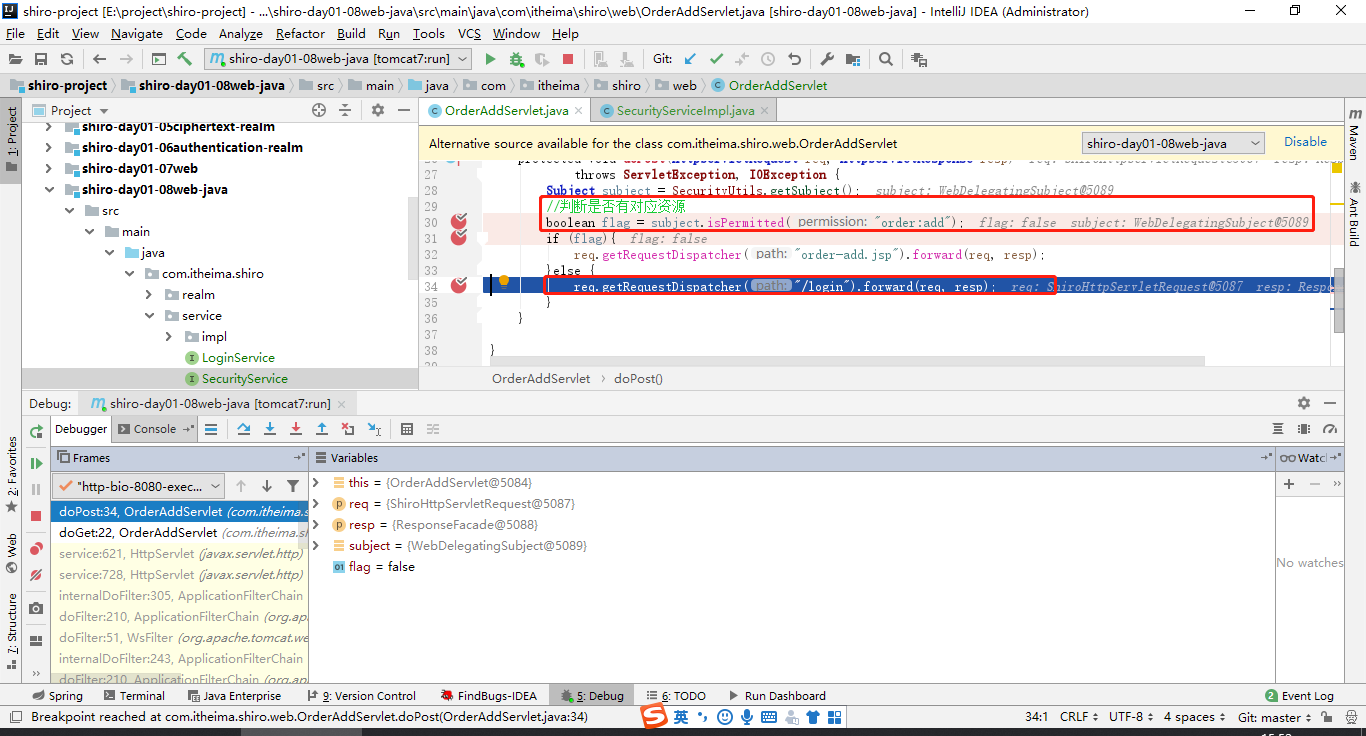Click Step Out in debugger toolbar
This screenshot has height=736, width=1366.
[322, 429]
